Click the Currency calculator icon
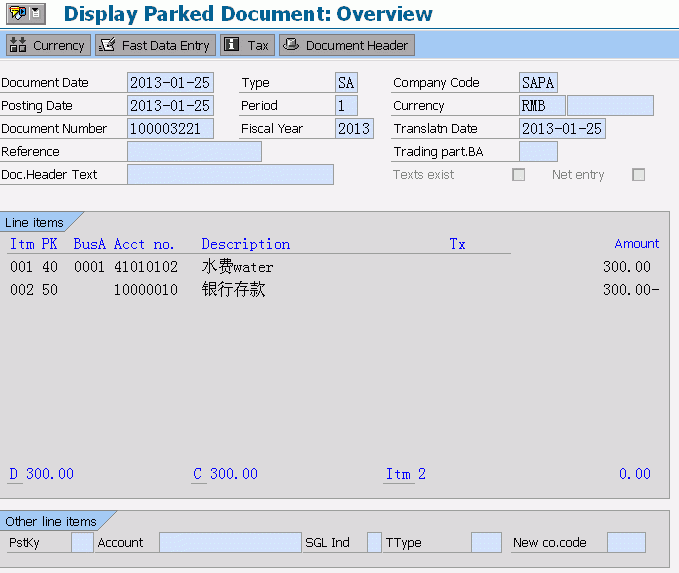The width and height of the screenshot is (679, 573). click(x=18, y=45)
